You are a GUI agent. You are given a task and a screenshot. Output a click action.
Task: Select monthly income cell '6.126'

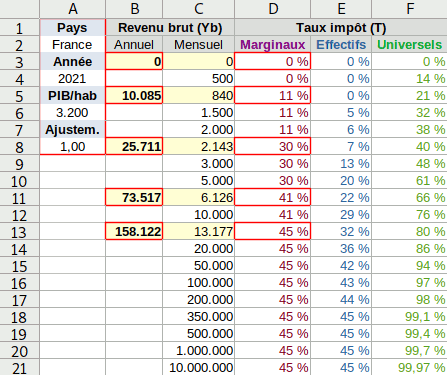tap(199, 197)
